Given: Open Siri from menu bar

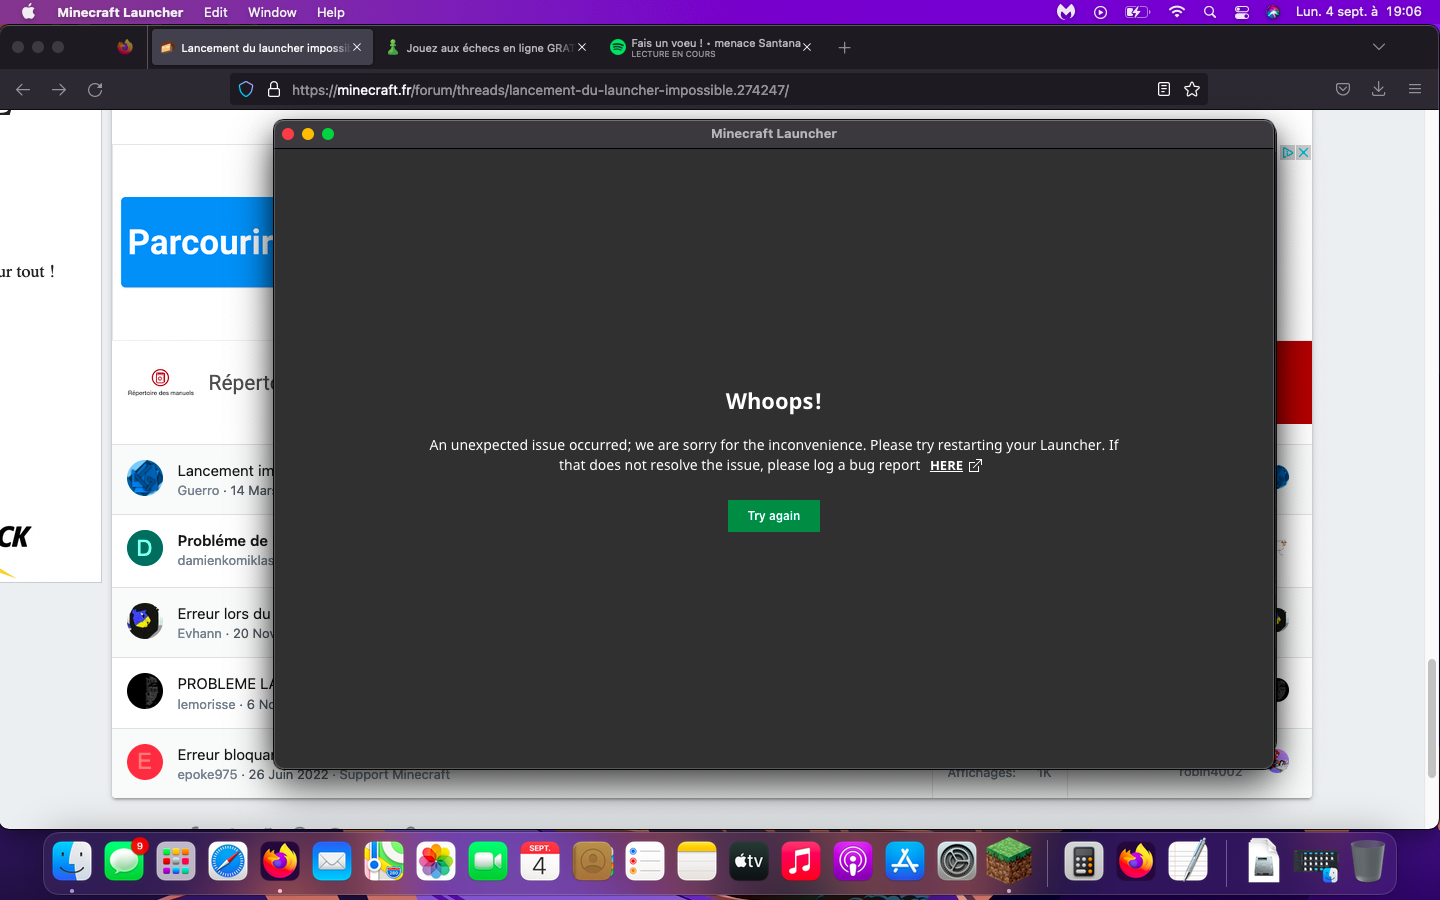Looking at the screenshot, I should click(1273, 12).
